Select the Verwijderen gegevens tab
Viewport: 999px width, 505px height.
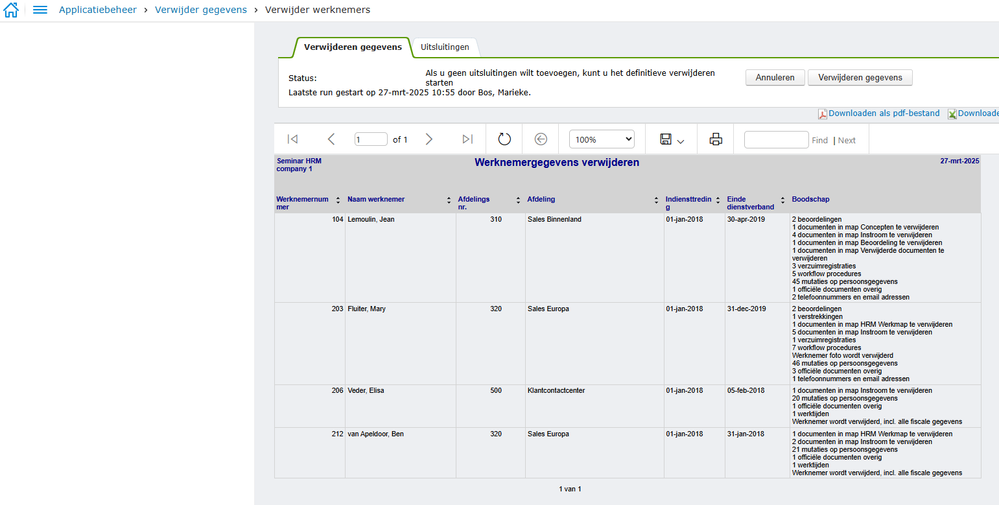[x=353, y=47]
